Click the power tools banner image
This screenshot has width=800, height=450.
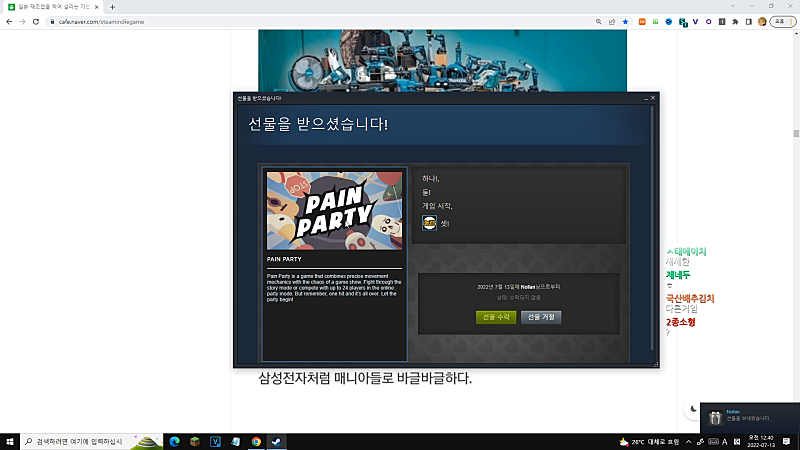[x=442, y=61]
